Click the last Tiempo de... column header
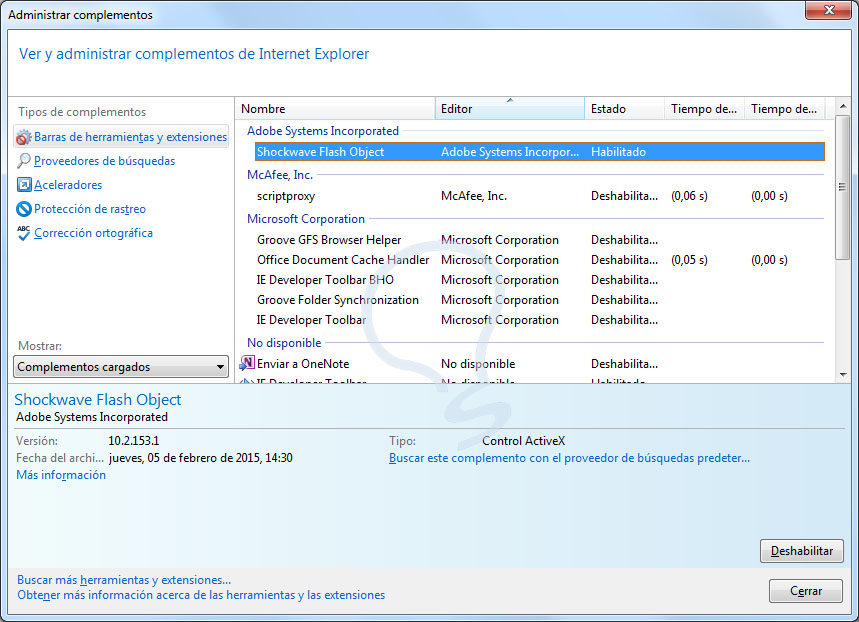The height and width of the screenshot is (622, 859). tap(784, 109)
